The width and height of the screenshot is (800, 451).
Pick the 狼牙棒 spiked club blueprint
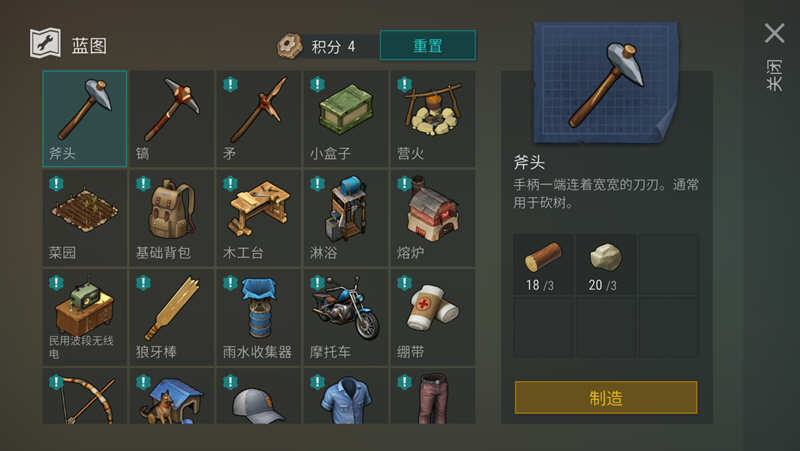coord(171,317)
